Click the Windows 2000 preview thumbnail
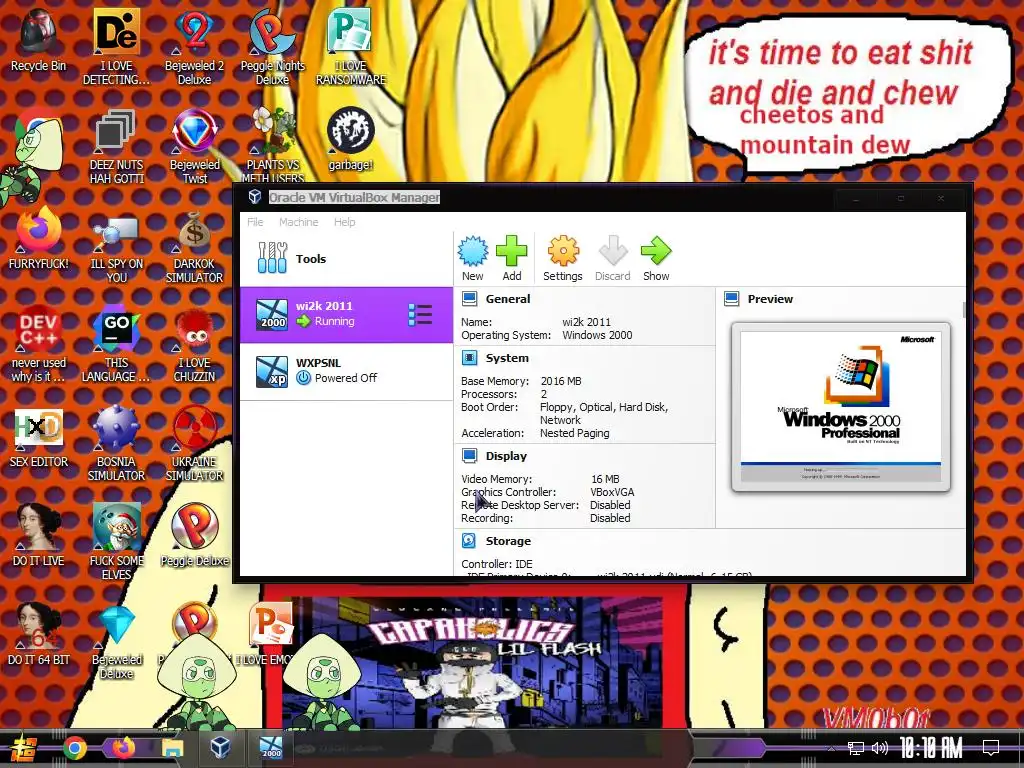1024x768 pixels. (840, 406)
